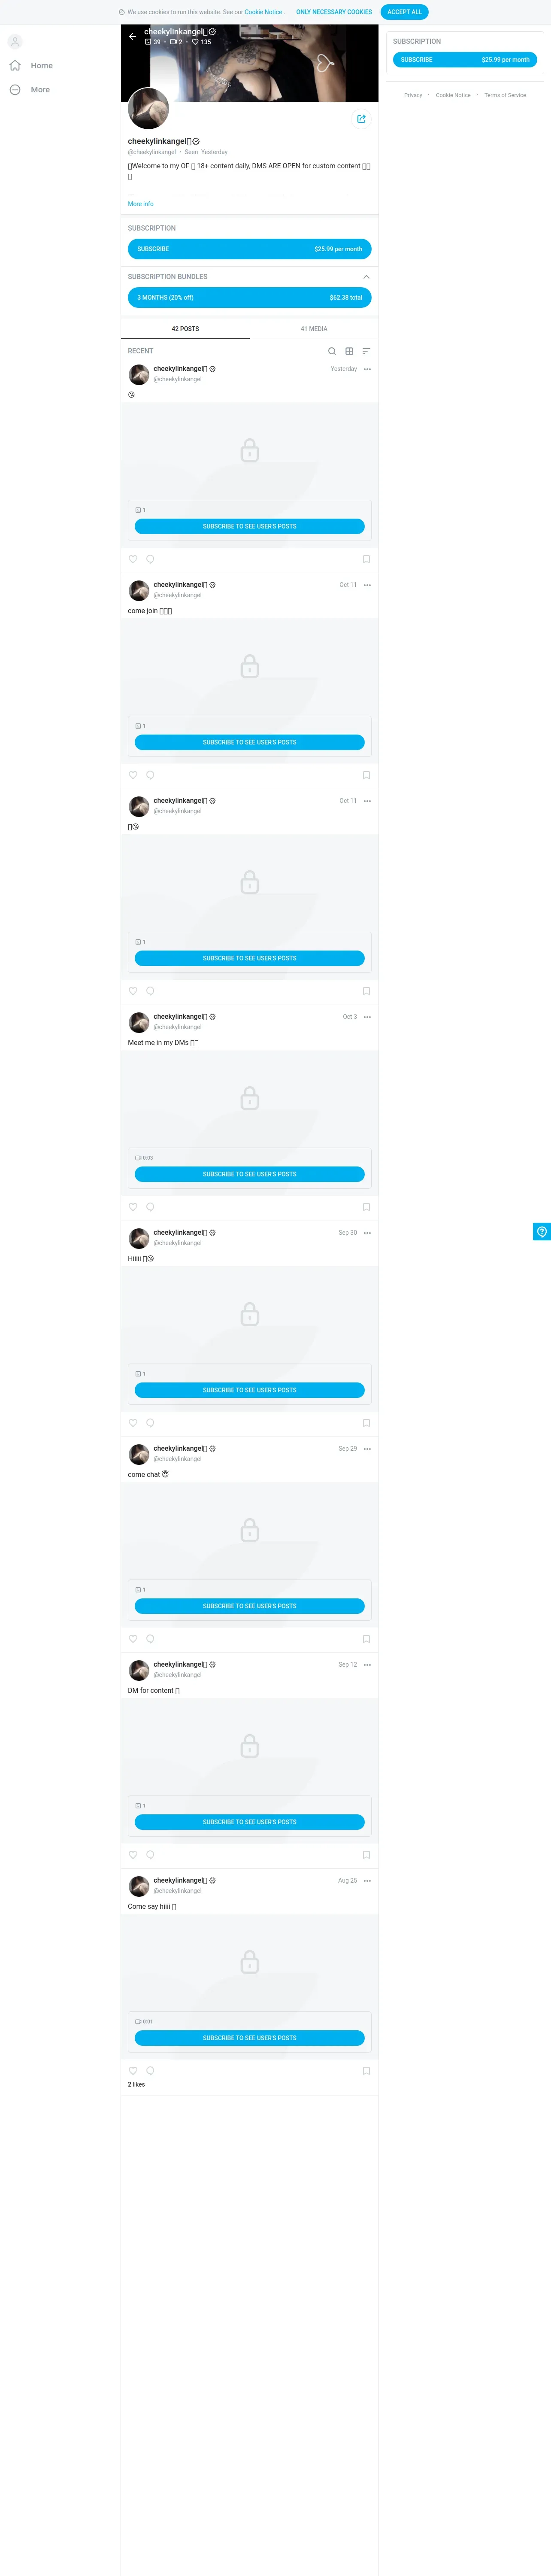Switch to the 41 Media tab
This screenshot has height=2576, width=551.
(x=314, y=329)
